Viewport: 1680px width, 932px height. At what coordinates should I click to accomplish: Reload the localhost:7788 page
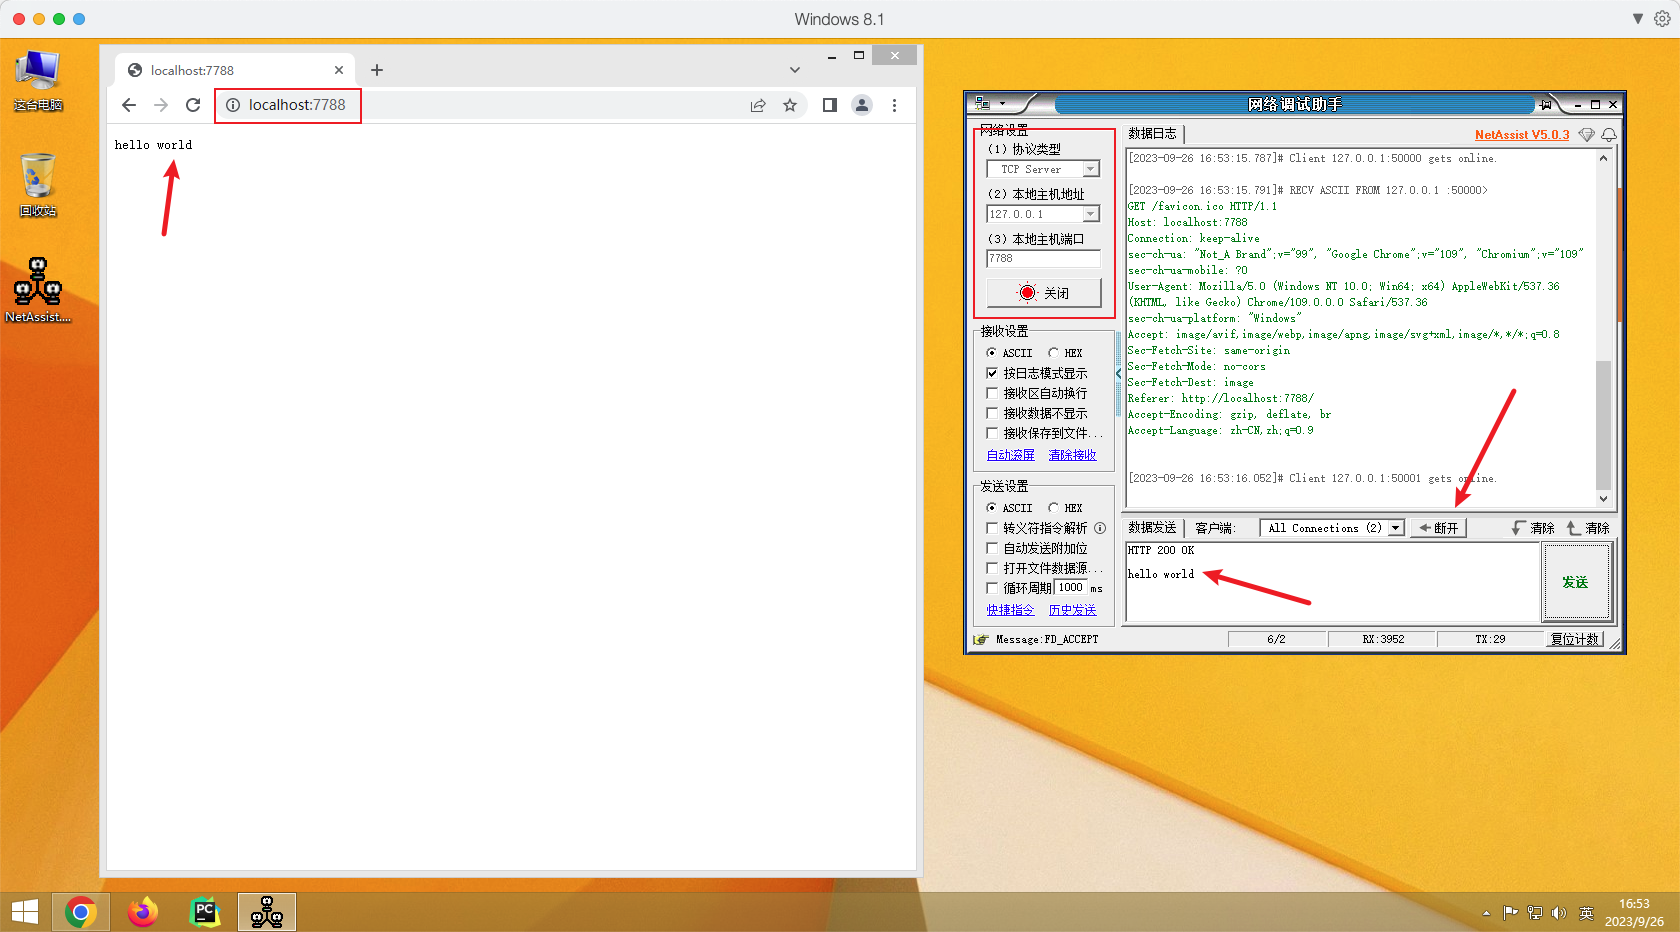coord(193,105)
